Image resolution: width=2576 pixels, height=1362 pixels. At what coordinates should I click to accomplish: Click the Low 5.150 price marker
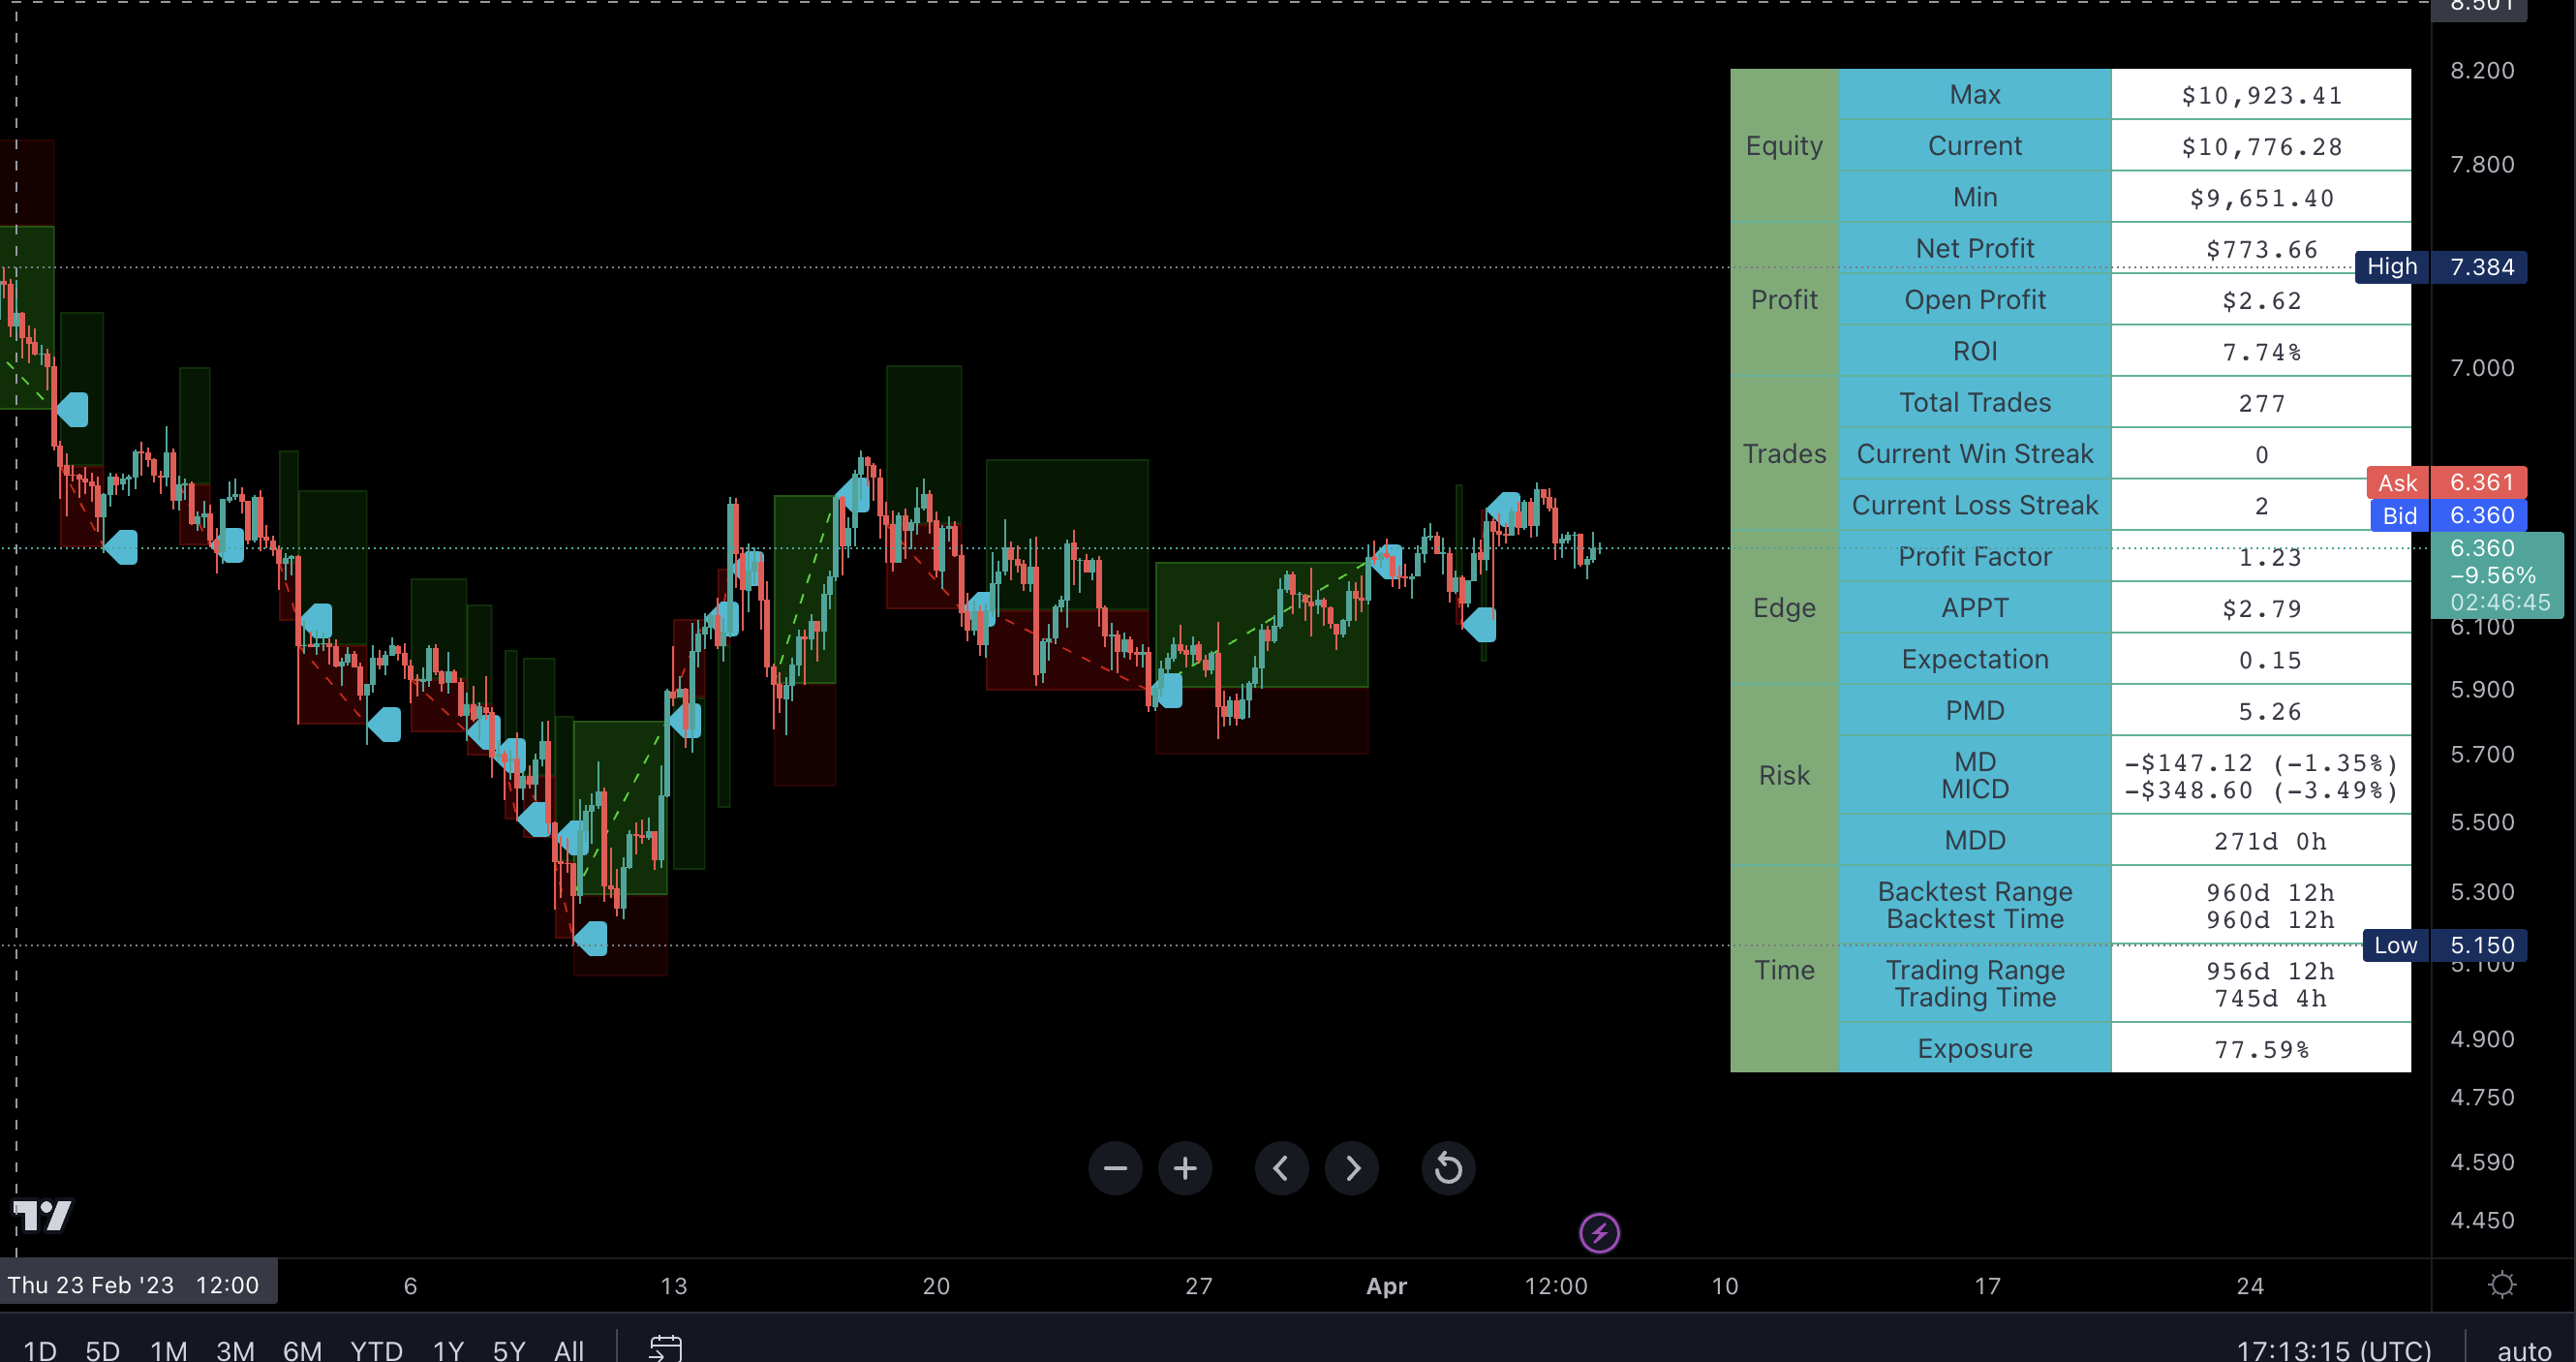point(2444,945)
